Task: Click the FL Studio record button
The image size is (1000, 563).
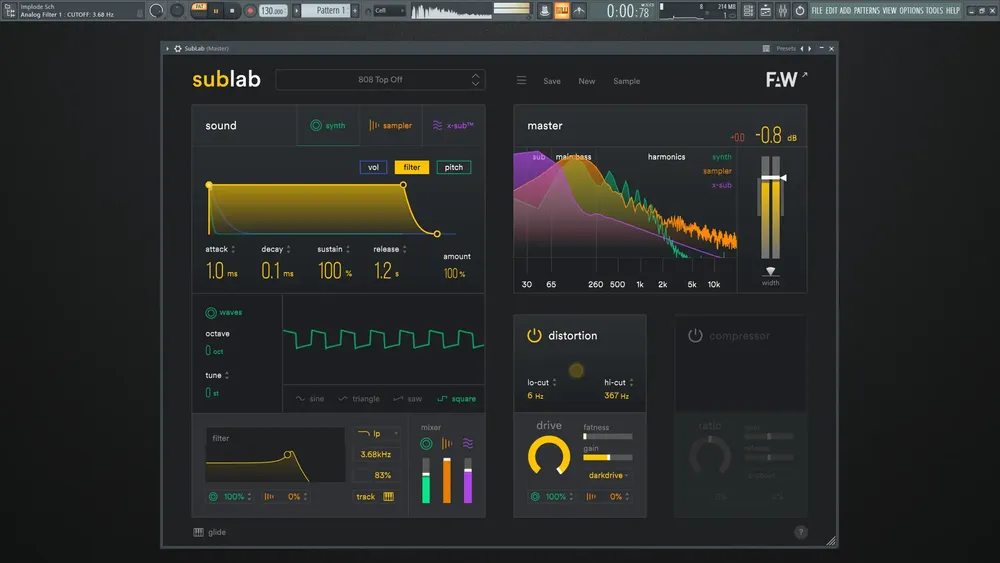Action: pos(250,11)
